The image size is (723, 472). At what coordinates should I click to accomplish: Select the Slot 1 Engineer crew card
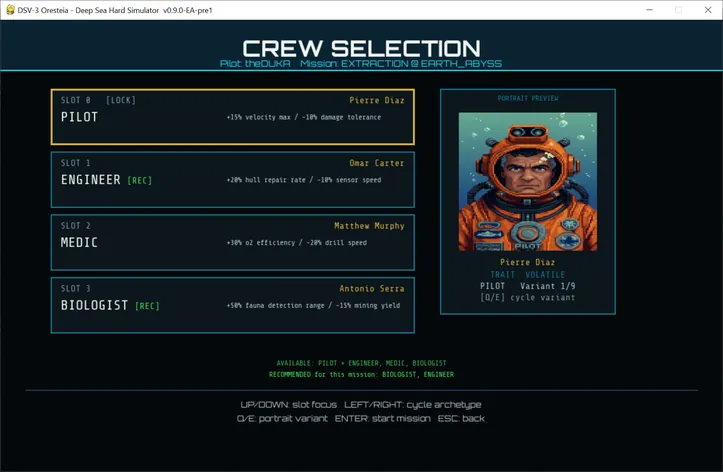click(233, 180)
